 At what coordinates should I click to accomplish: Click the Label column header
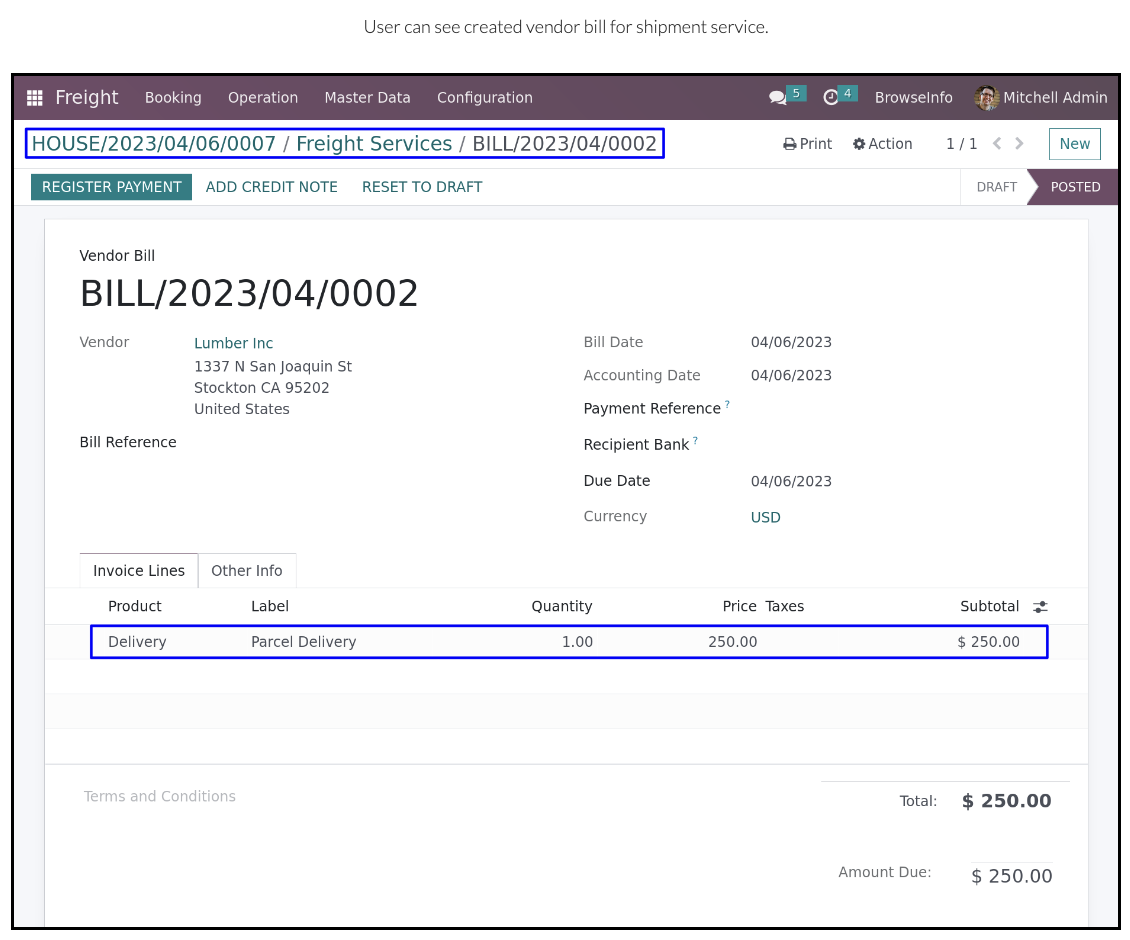pos(270,606)
